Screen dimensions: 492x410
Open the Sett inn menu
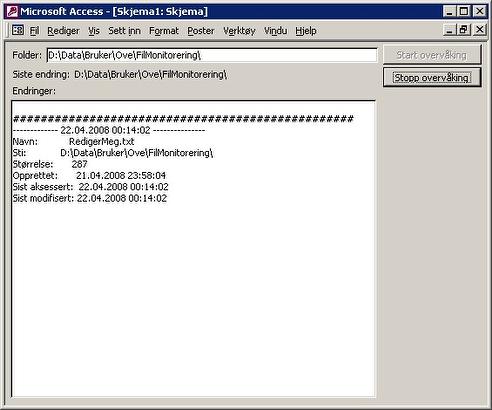[124, 31]
